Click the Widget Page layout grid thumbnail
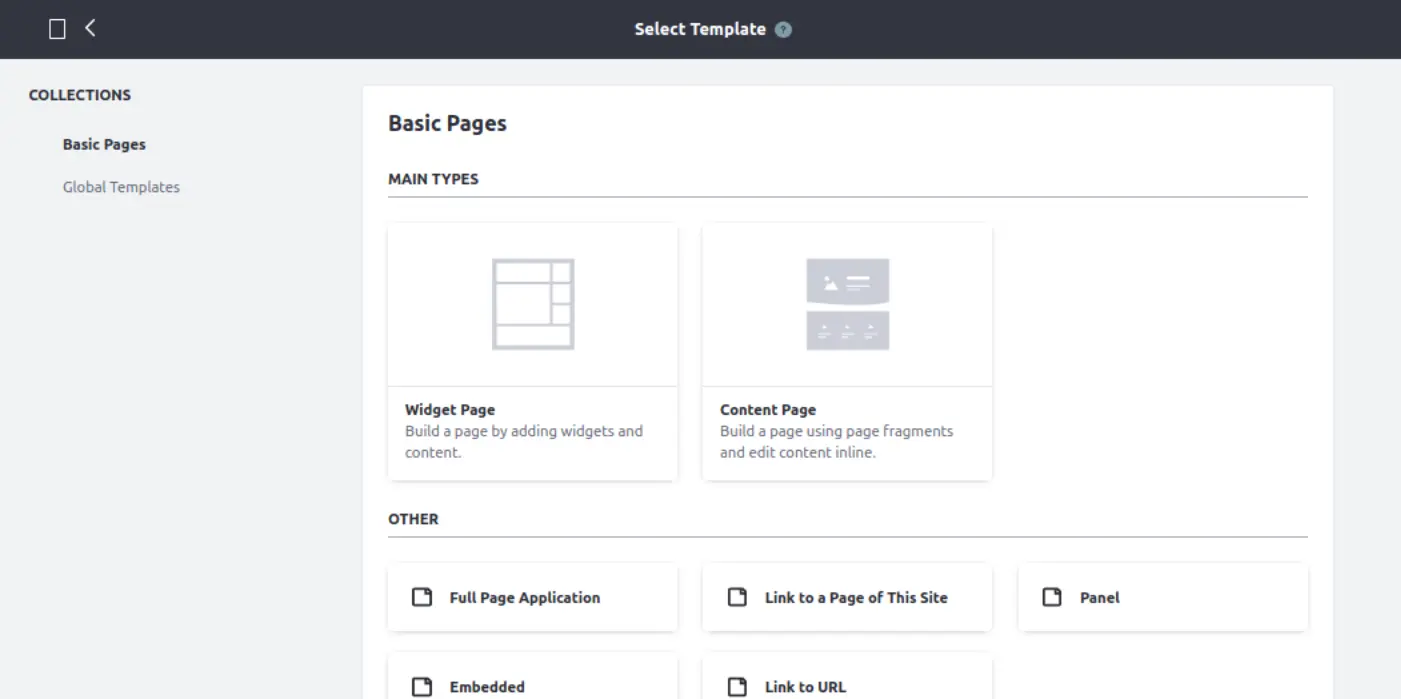 click(533, 304)
